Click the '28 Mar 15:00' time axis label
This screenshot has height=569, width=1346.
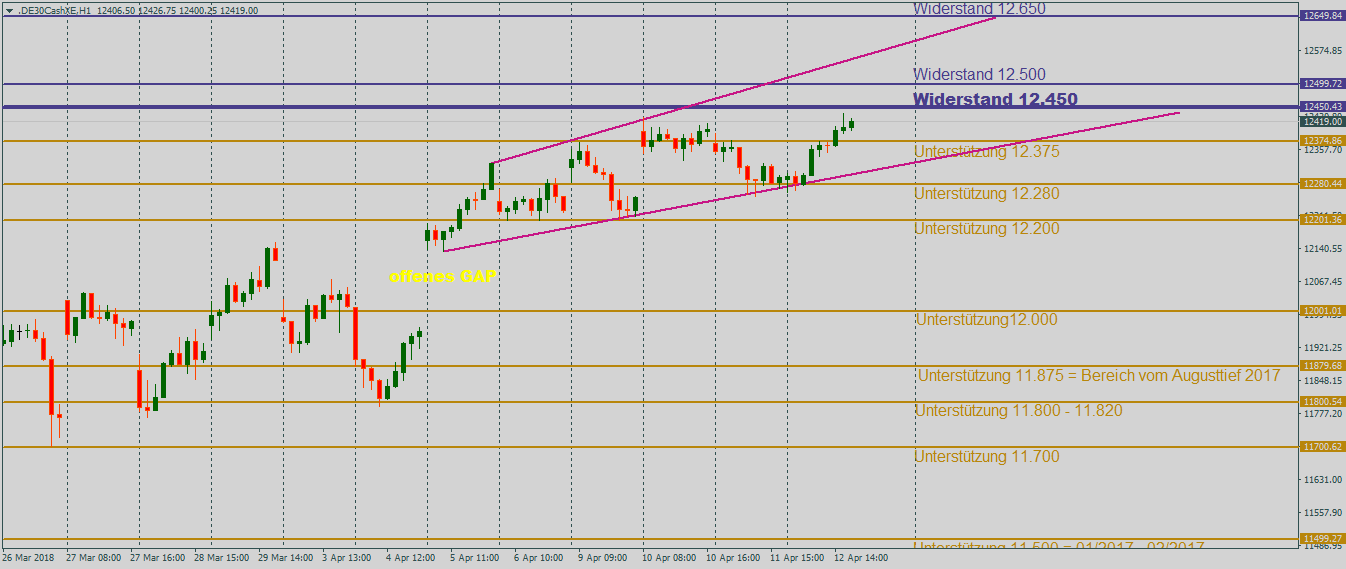222,557
